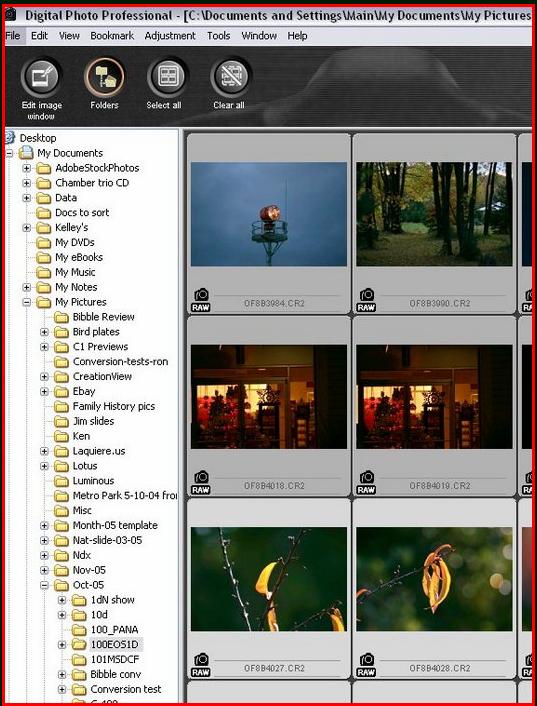Expand the AdobeStockPhotos folder
The width and height of the screenshot is (537, 706).
(27, 169)
